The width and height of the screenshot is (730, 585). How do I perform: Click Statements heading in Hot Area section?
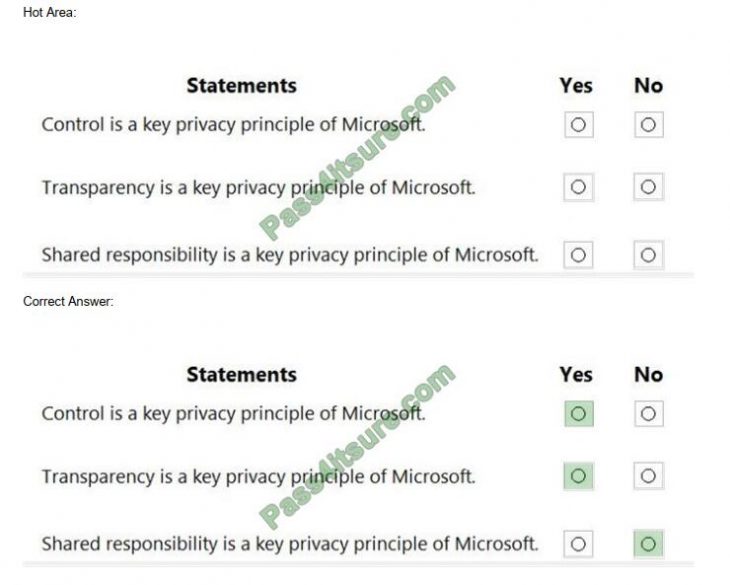[242, 86]
